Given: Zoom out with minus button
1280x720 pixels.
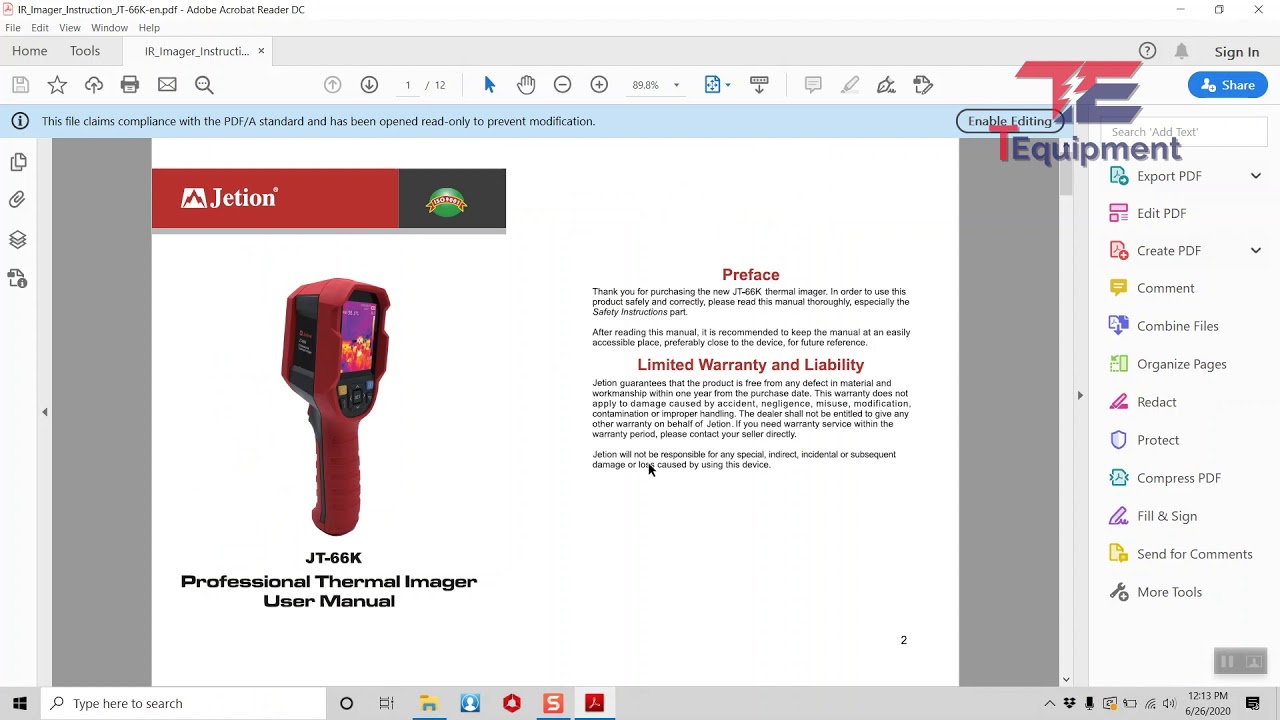Looking at the screenshot, I should (562, 85).
